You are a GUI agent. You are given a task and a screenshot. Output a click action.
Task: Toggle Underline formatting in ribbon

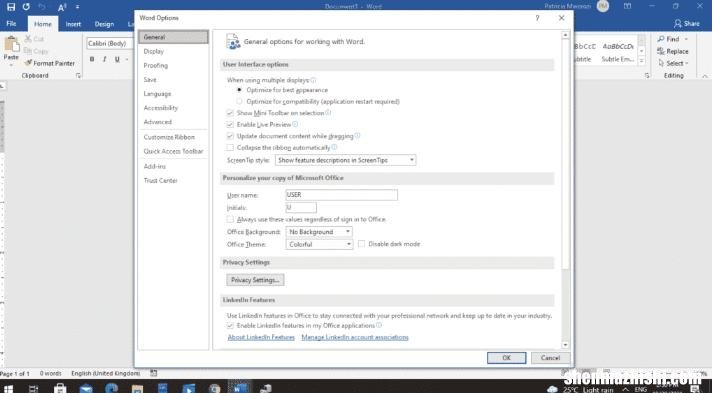117,59
